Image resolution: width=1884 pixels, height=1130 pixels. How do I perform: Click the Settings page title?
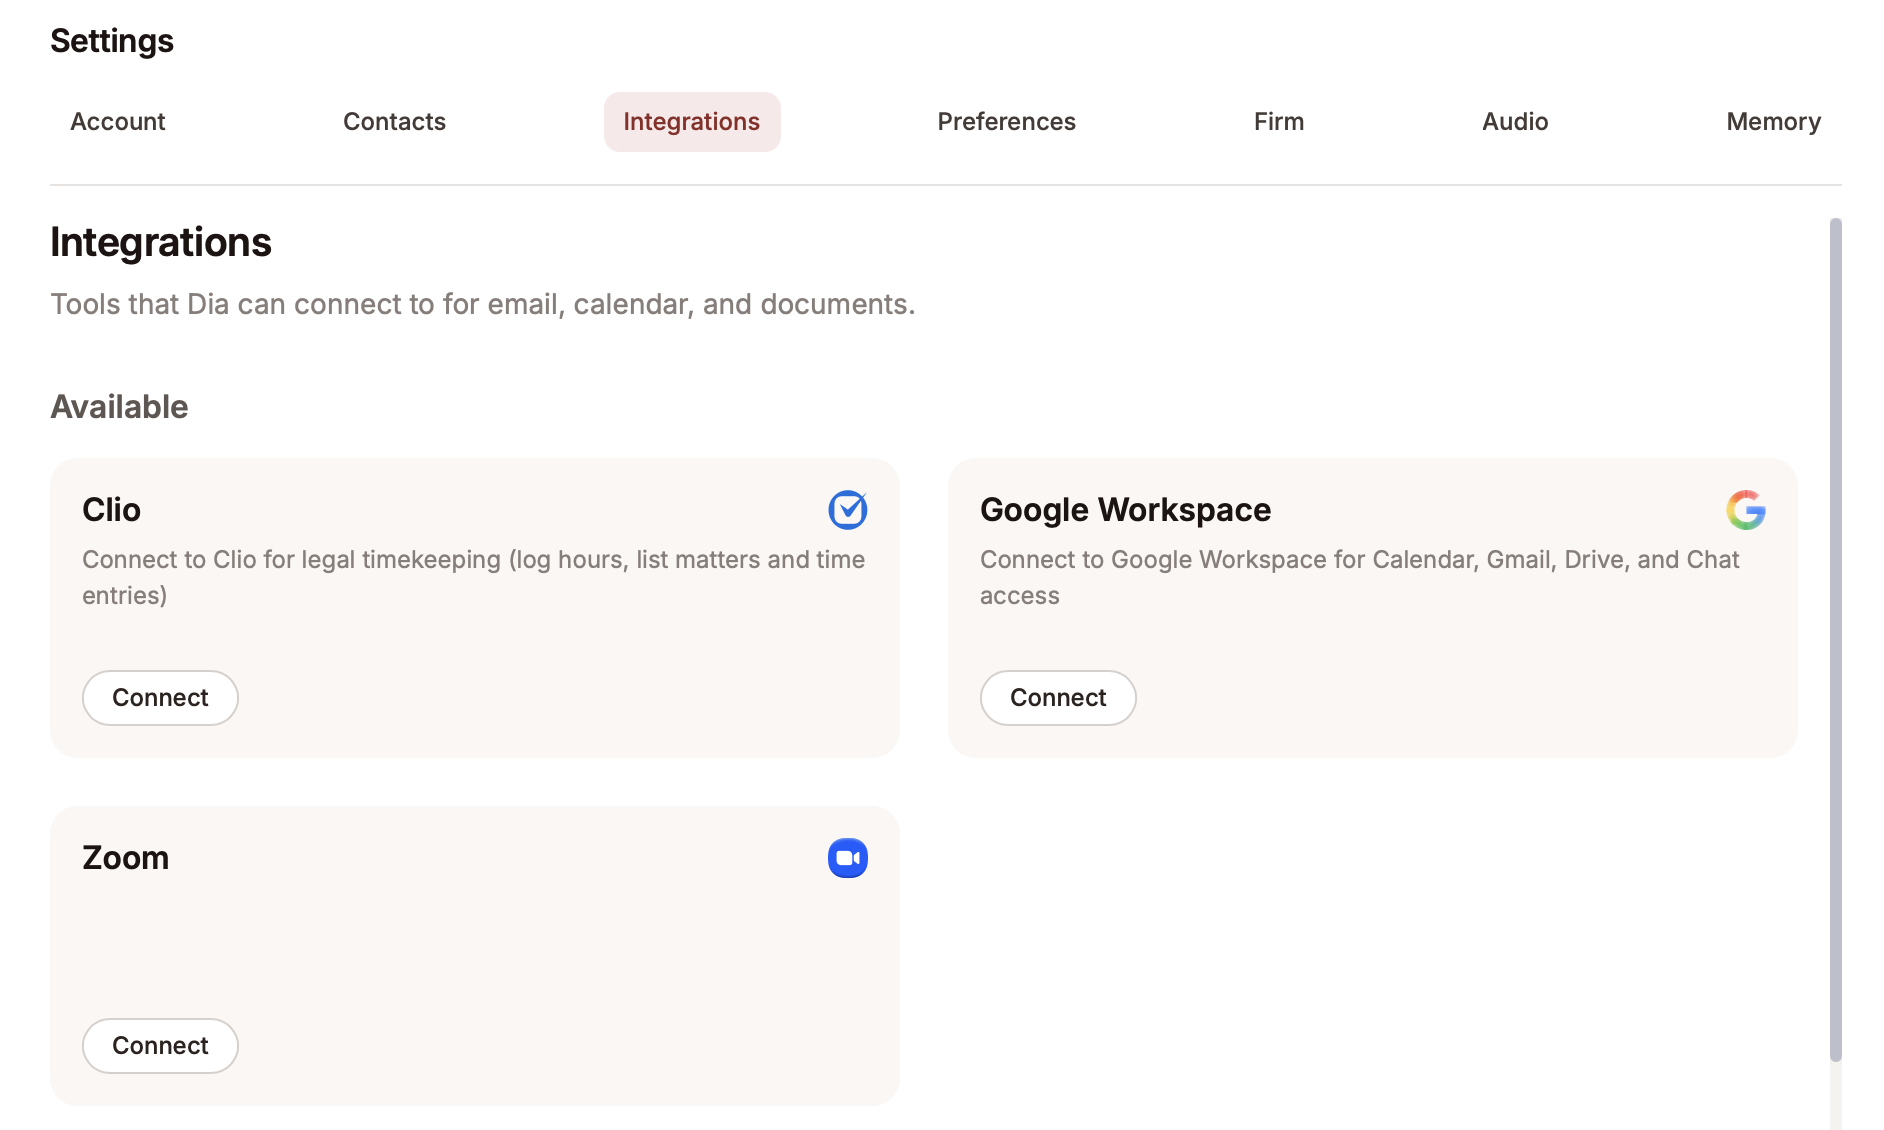tap(112, 41)
